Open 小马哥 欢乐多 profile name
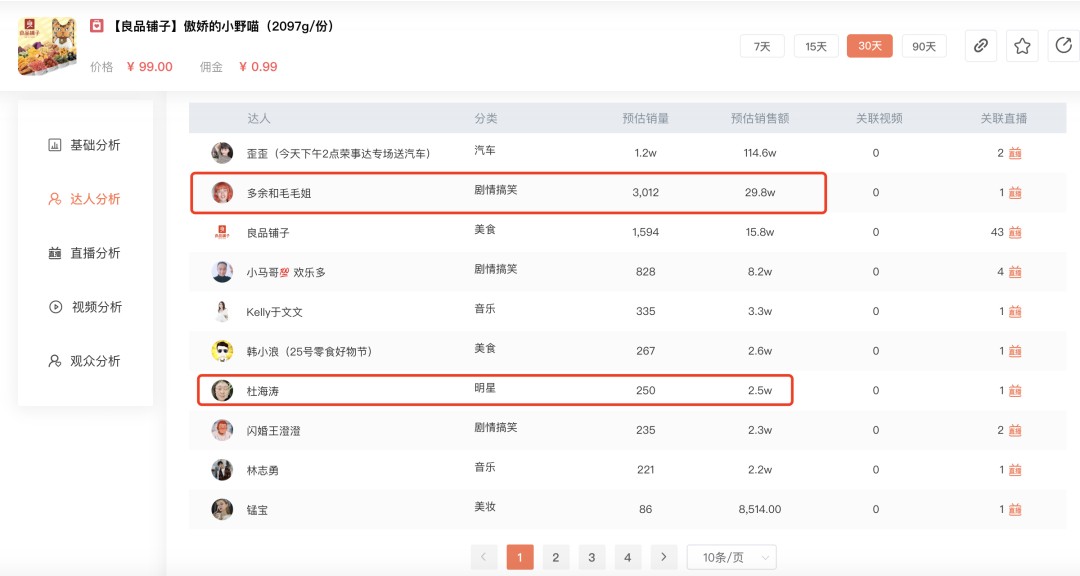Screen dimensions: 1080x576 coord(286,273)
